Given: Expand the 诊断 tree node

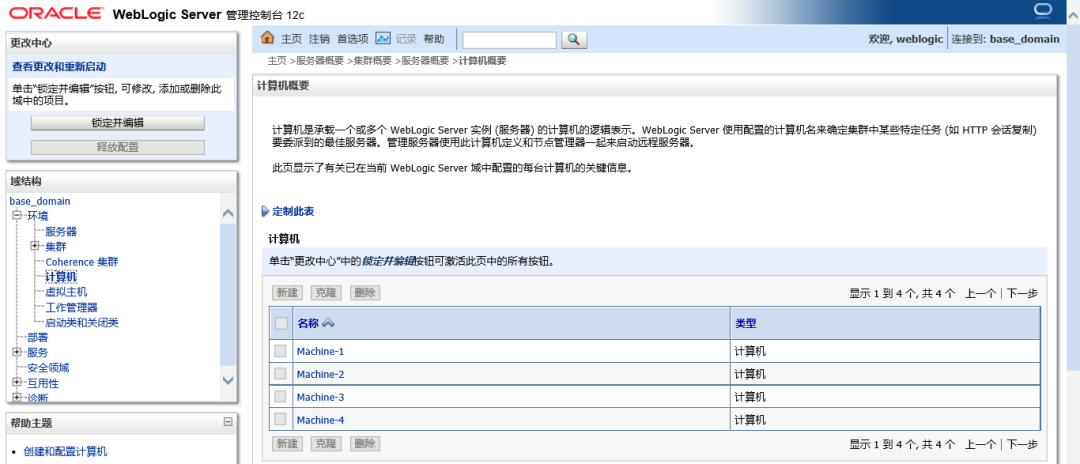Looking at the screenshot, I should point(17,397).
